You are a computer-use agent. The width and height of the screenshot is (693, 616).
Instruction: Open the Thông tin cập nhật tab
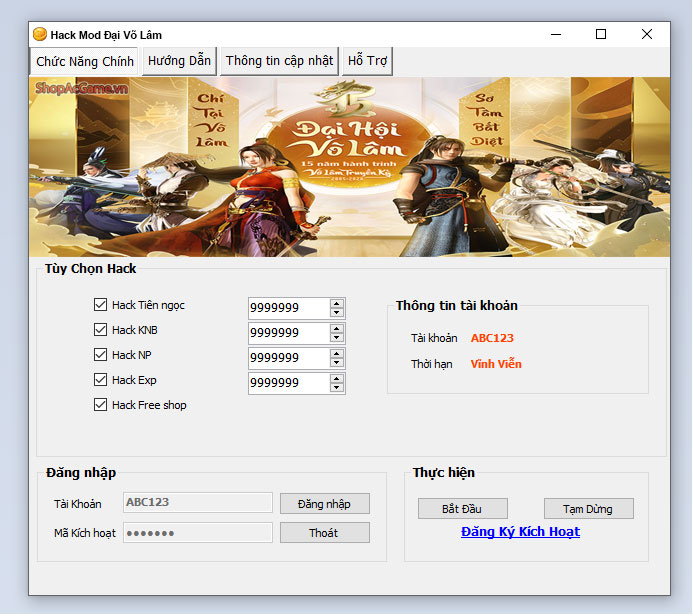pyautogui.click(x=279, y=61)
